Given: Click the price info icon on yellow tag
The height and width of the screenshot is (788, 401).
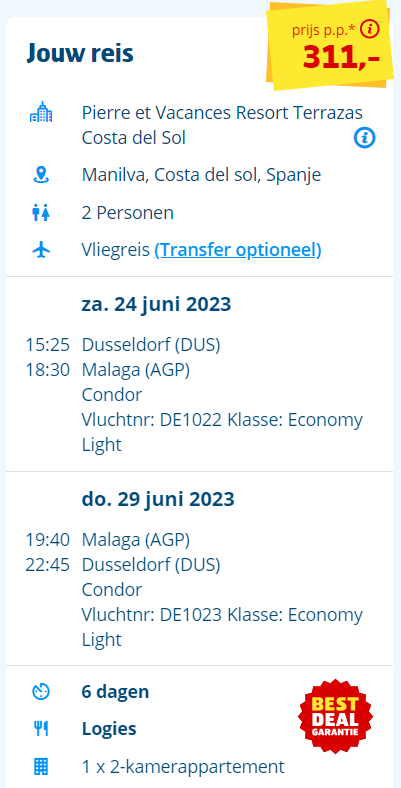Looking at the screenshot, I should click(x=370, y=30).
